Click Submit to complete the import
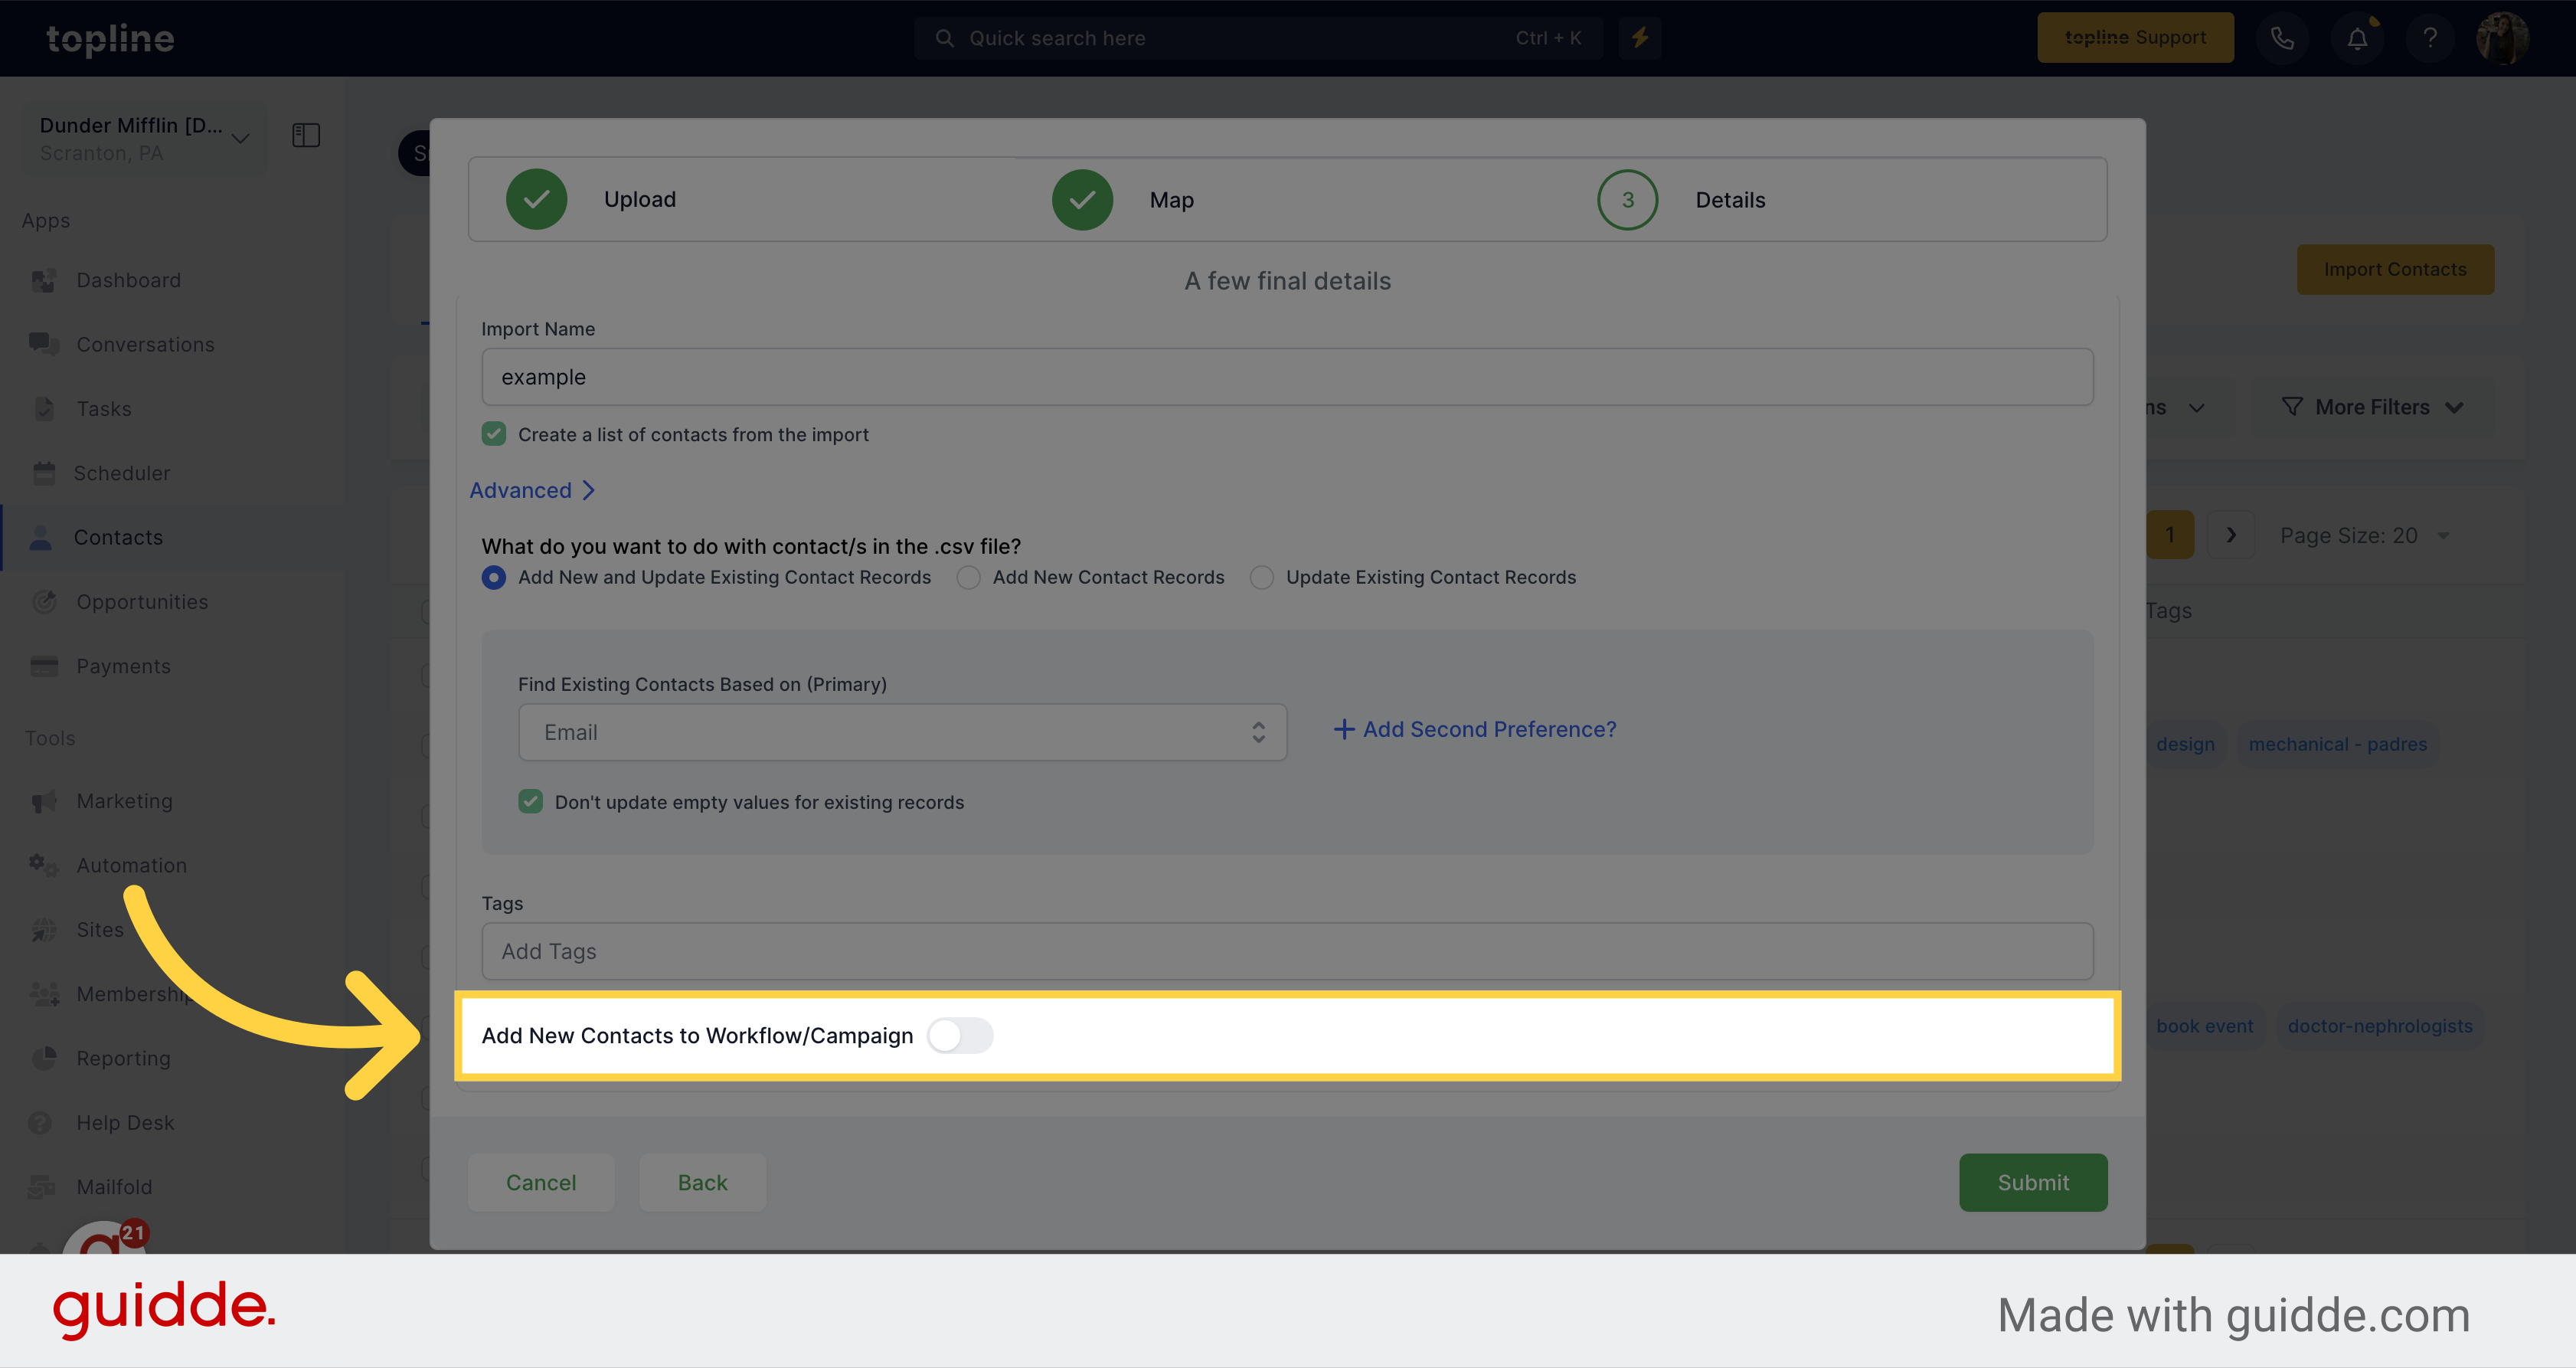2576x1368 pixels. (x=2032, y=1180)
